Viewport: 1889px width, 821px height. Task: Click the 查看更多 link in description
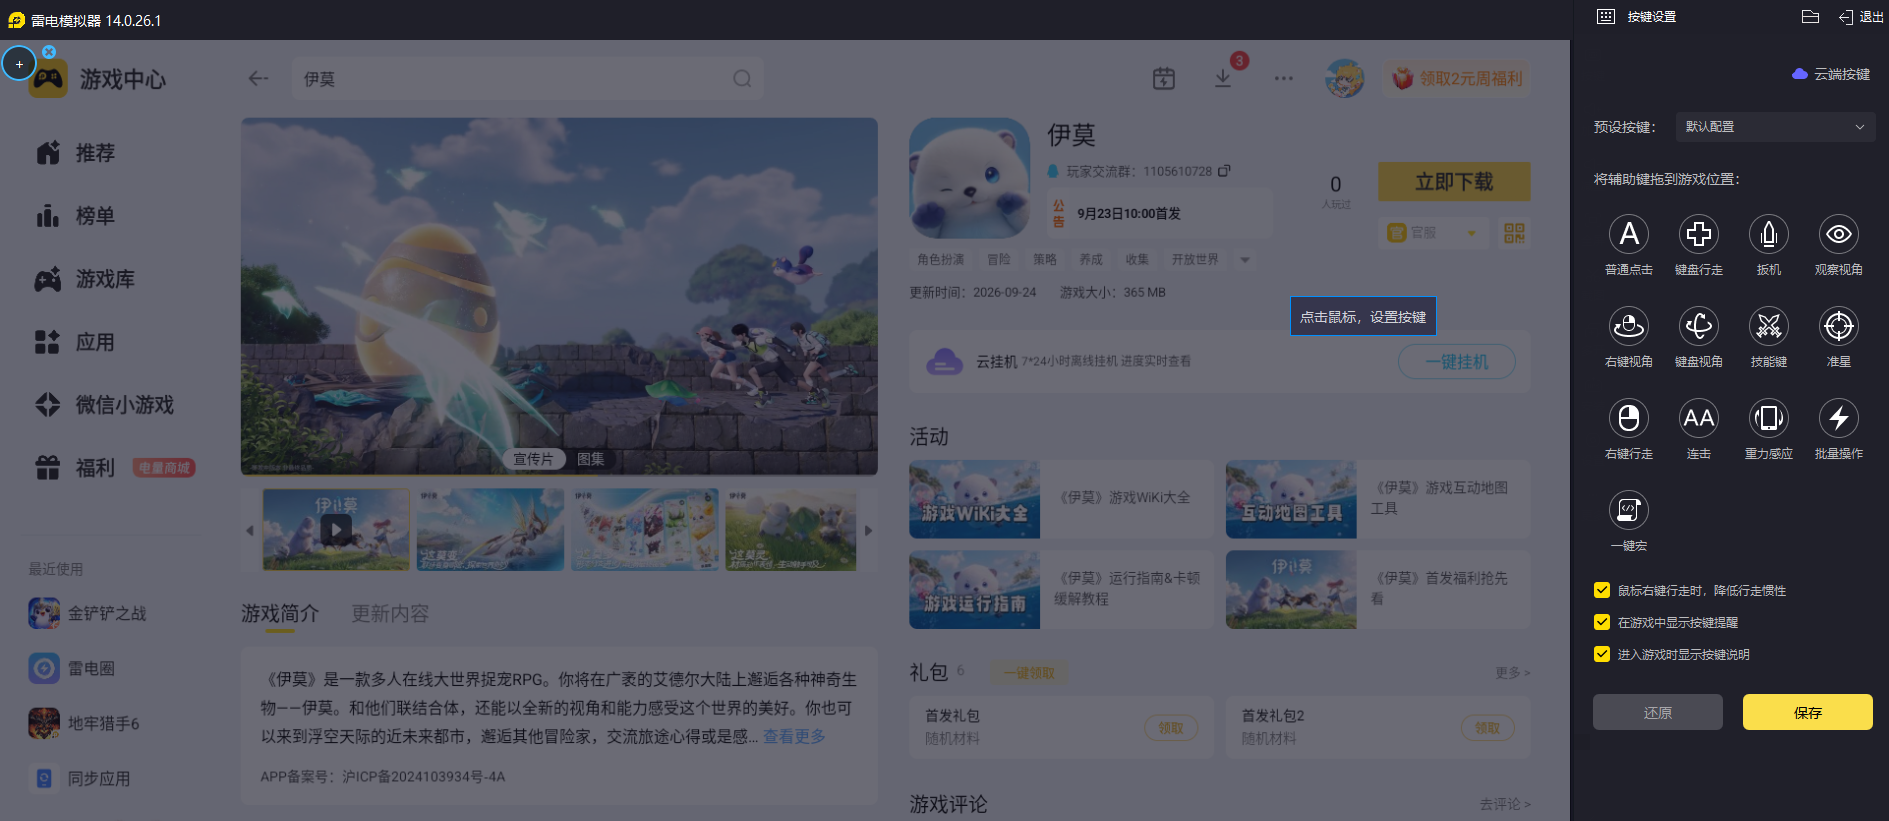pyautogui.click(x=794, y=736)
